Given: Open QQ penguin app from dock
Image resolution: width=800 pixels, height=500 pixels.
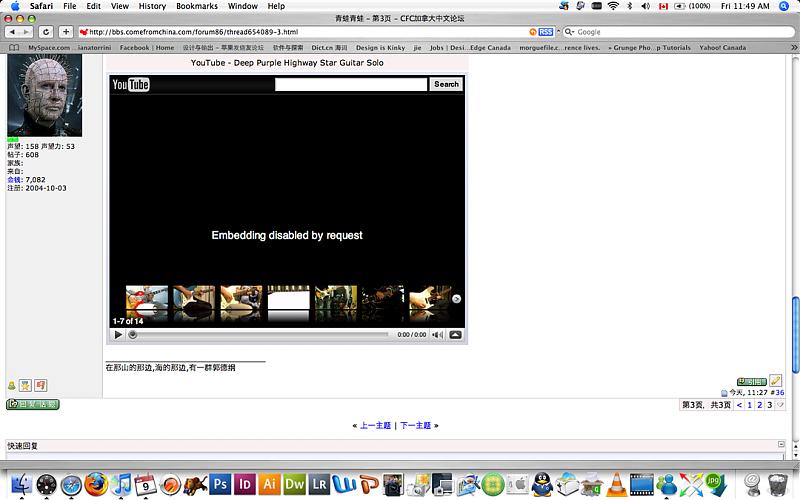Looking at the screenshot, I should tap(542, 484).
